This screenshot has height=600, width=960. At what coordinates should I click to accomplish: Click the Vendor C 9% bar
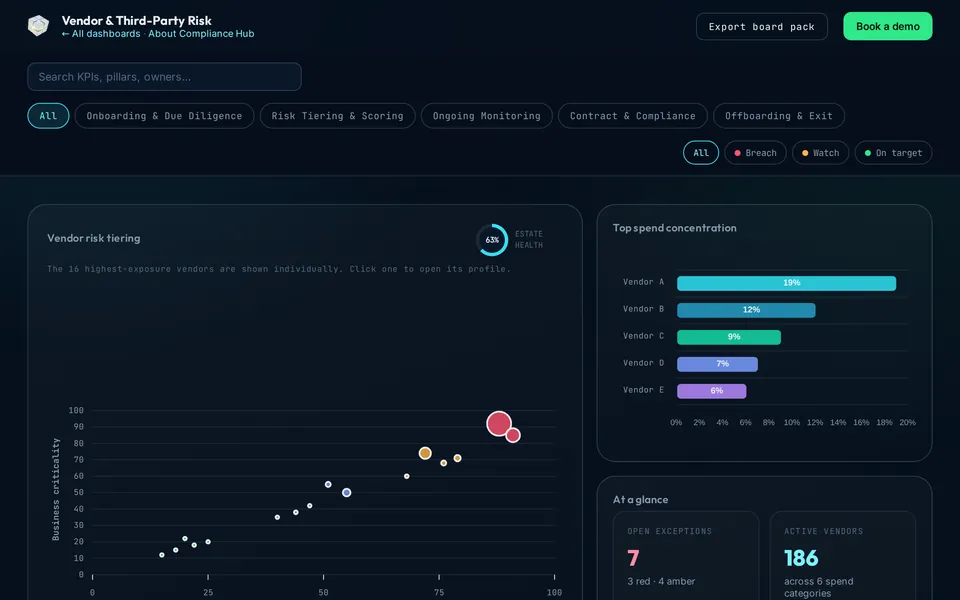pos(729,337)
